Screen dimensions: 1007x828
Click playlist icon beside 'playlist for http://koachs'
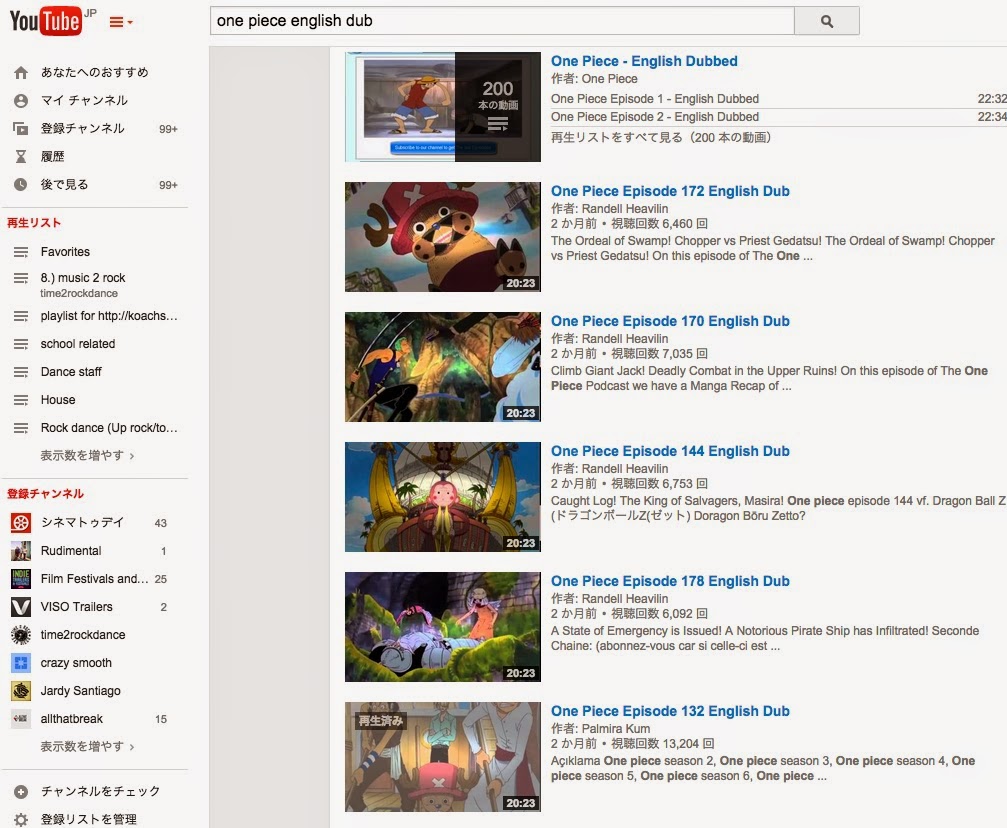(x=21, y=316)
